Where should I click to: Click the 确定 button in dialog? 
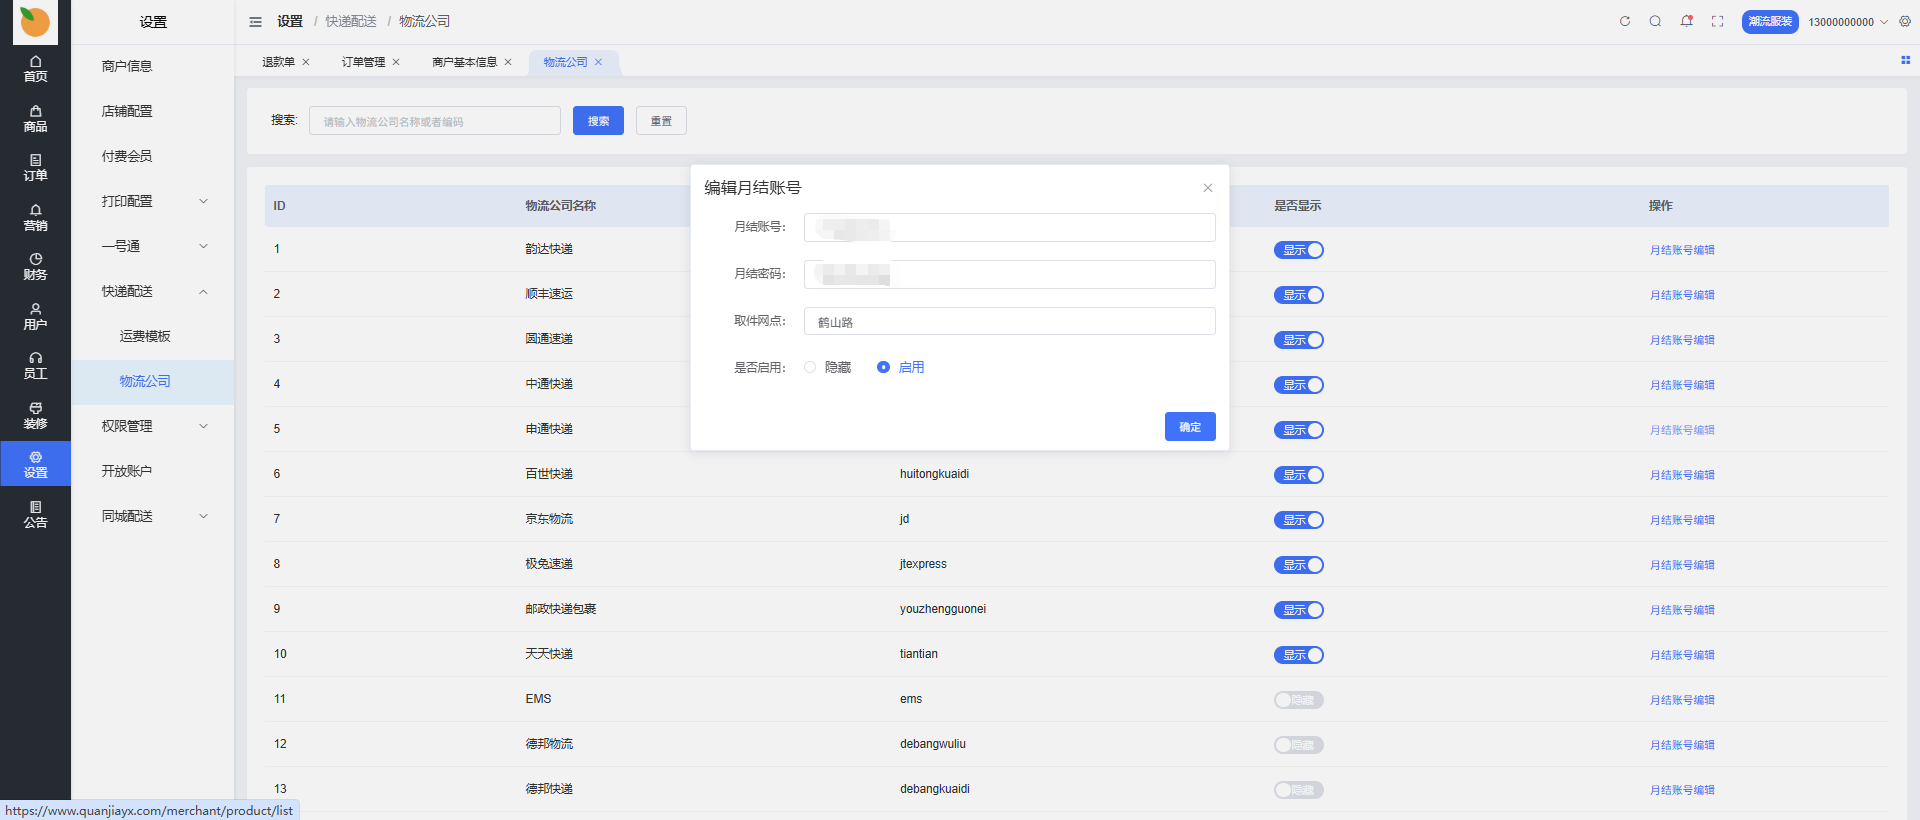coord(1189,427)
